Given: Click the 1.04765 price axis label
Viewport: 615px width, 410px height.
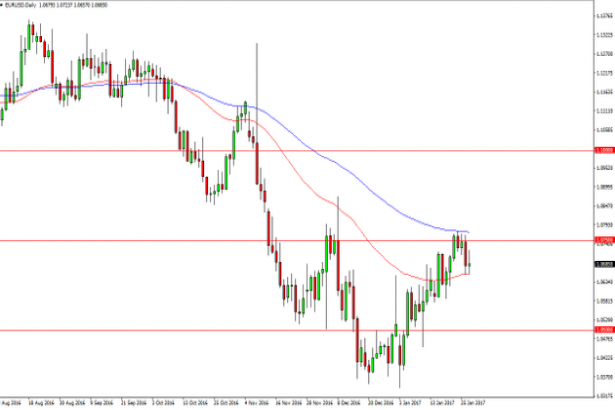Looking at the screenshot, I should tap(604, 339).
